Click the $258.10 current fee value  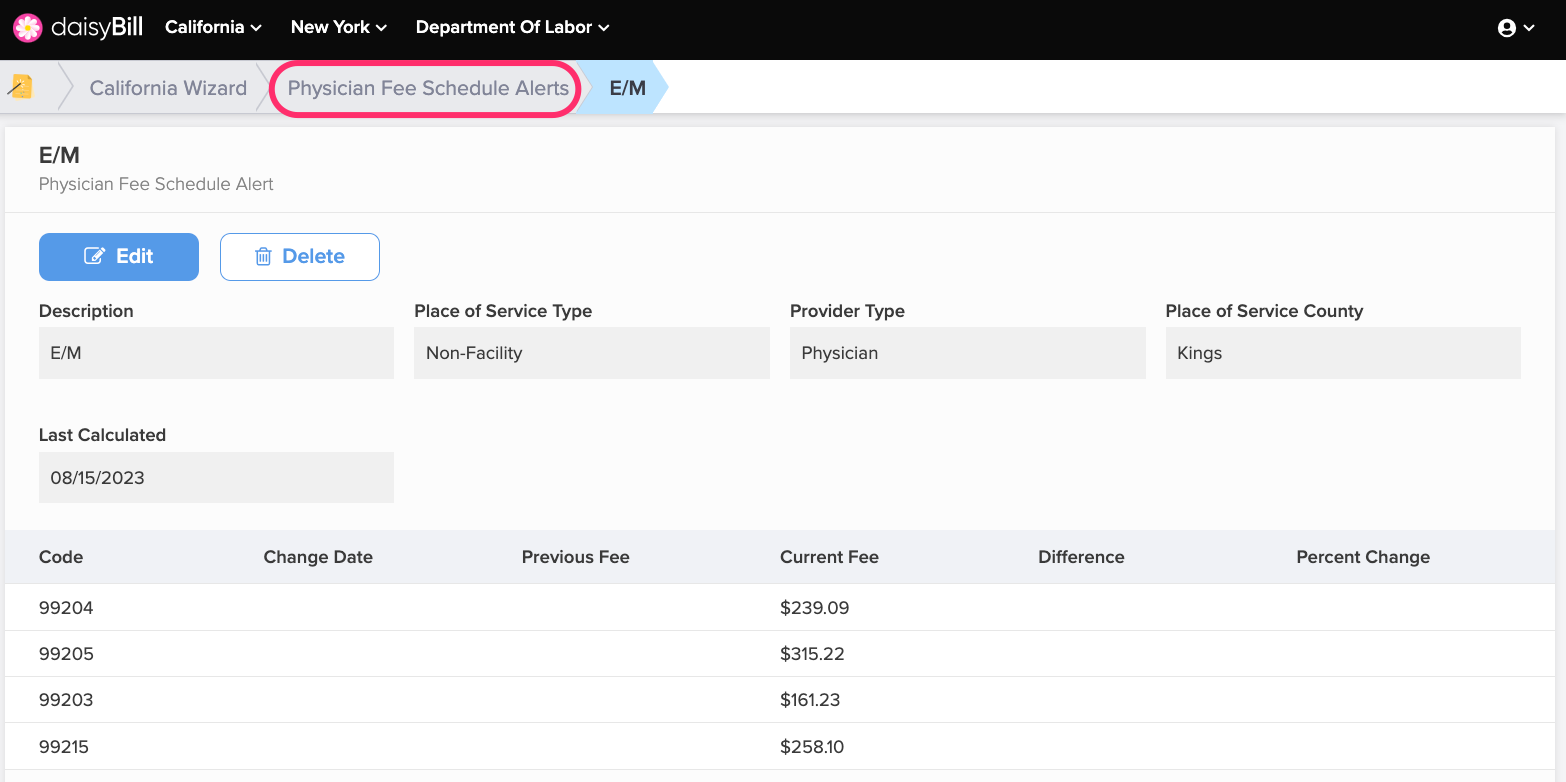(813, 746)
